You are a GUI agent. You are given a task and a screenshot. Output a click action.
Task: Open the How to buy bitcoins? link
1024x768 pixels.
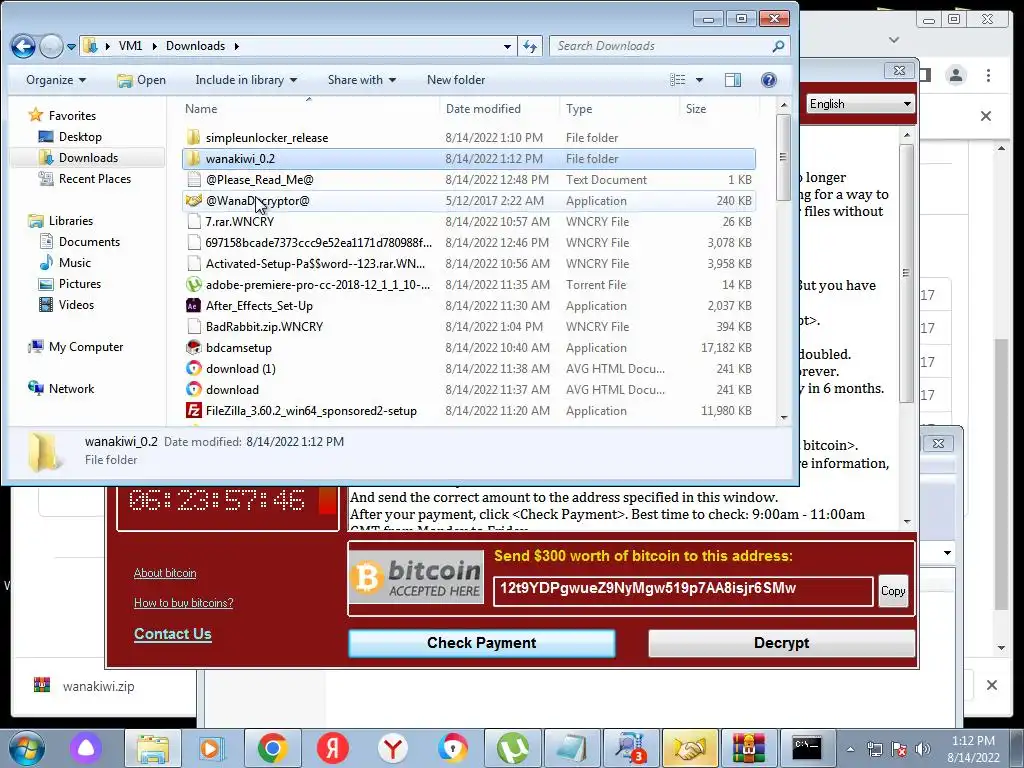coord(184,603)
